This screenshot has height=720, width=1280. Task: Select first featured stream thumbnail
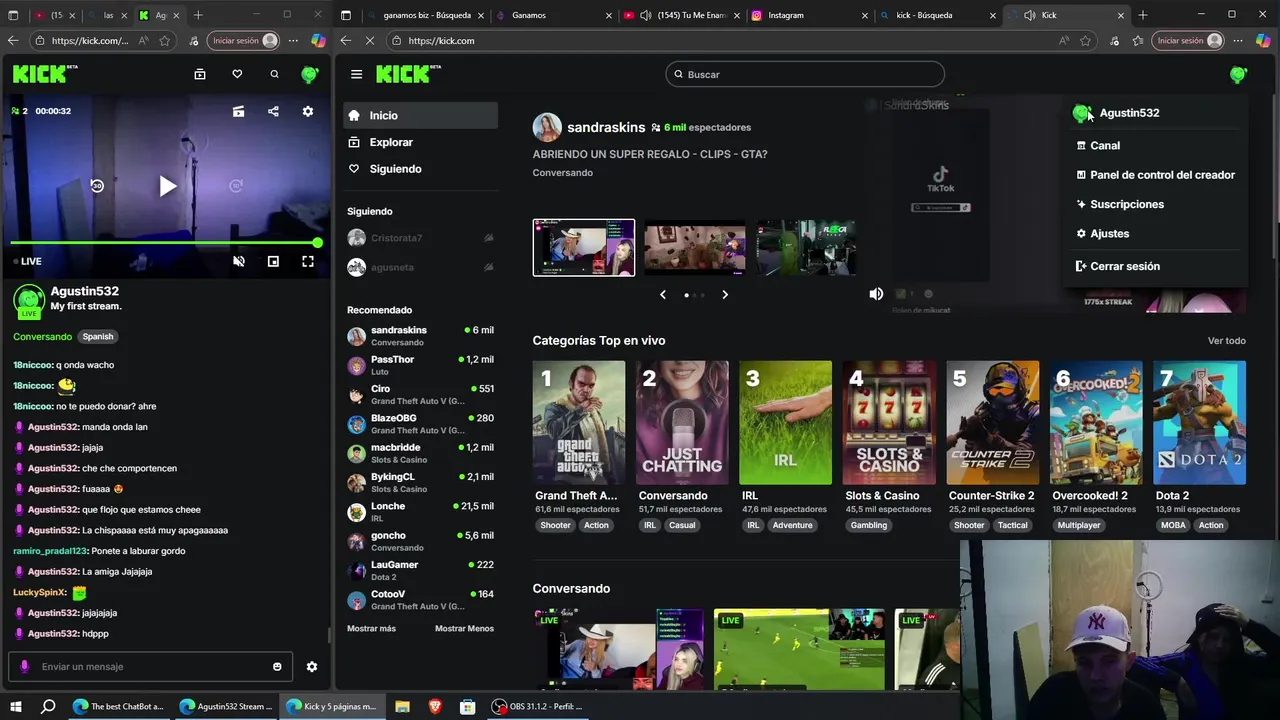[x=584, y=247]
